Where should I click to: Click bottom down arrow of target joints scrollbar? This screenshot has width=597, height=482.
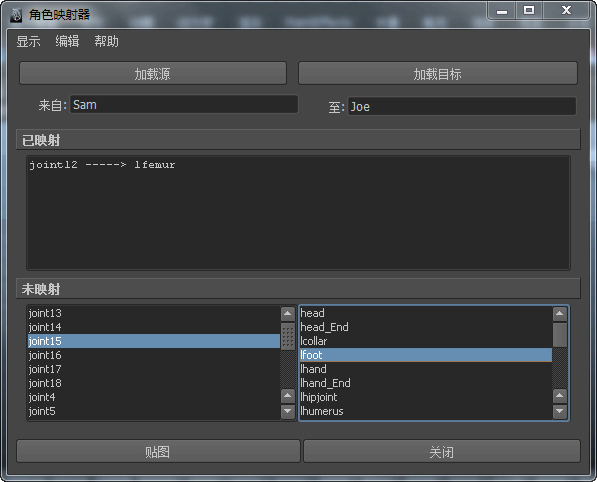[559, 411]
